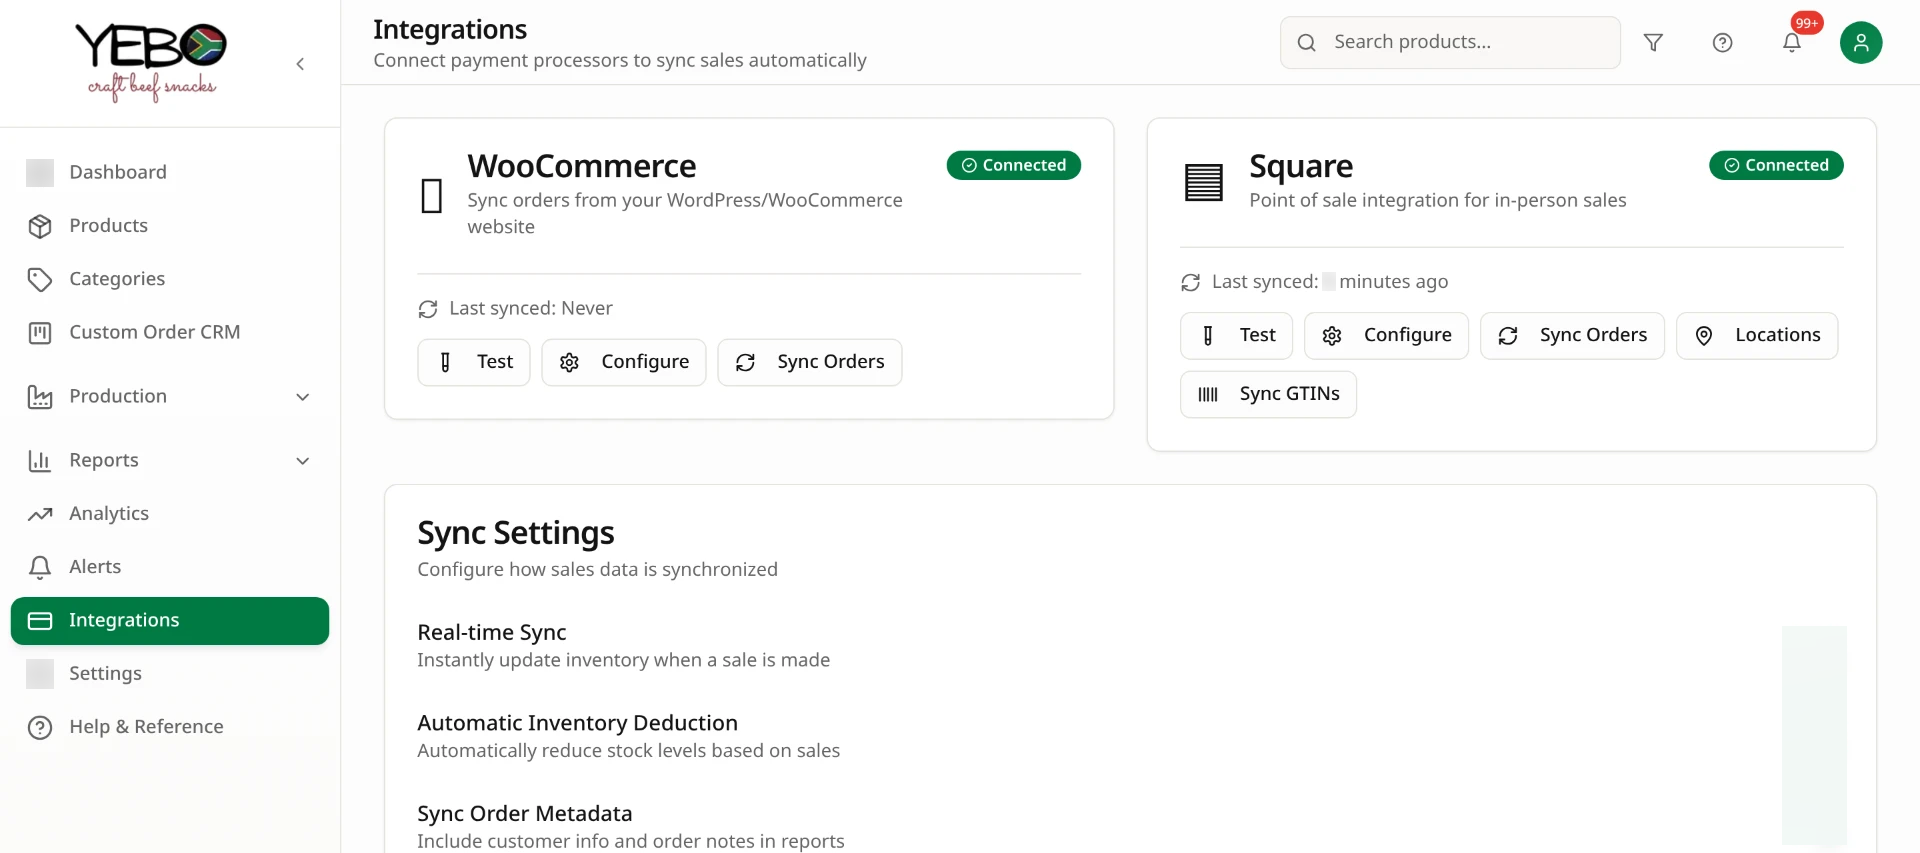Expand the Production submenu
The width and height of the screenshot is (1920, 853).
[170, 396]
